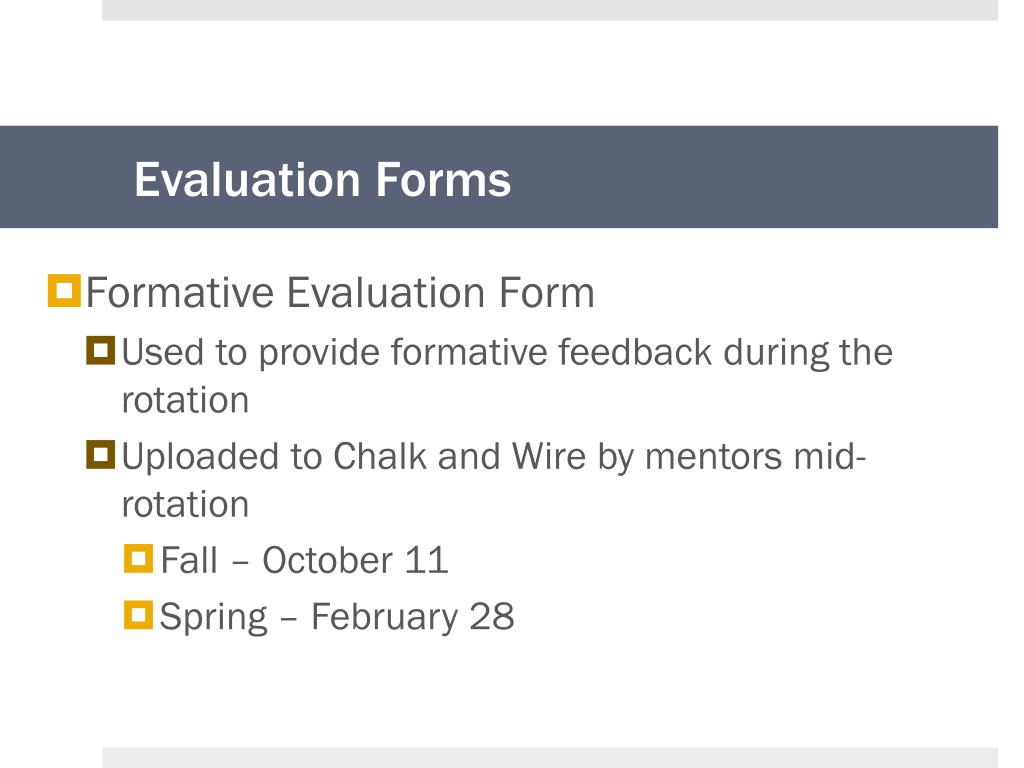Click the yellow bullet beside Fall – October 11

(x=138, y=559)
